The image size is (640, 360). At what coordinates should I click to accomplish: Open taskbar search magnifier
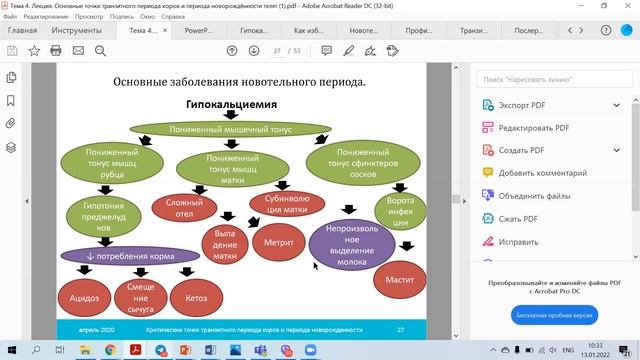coord(36,350)
